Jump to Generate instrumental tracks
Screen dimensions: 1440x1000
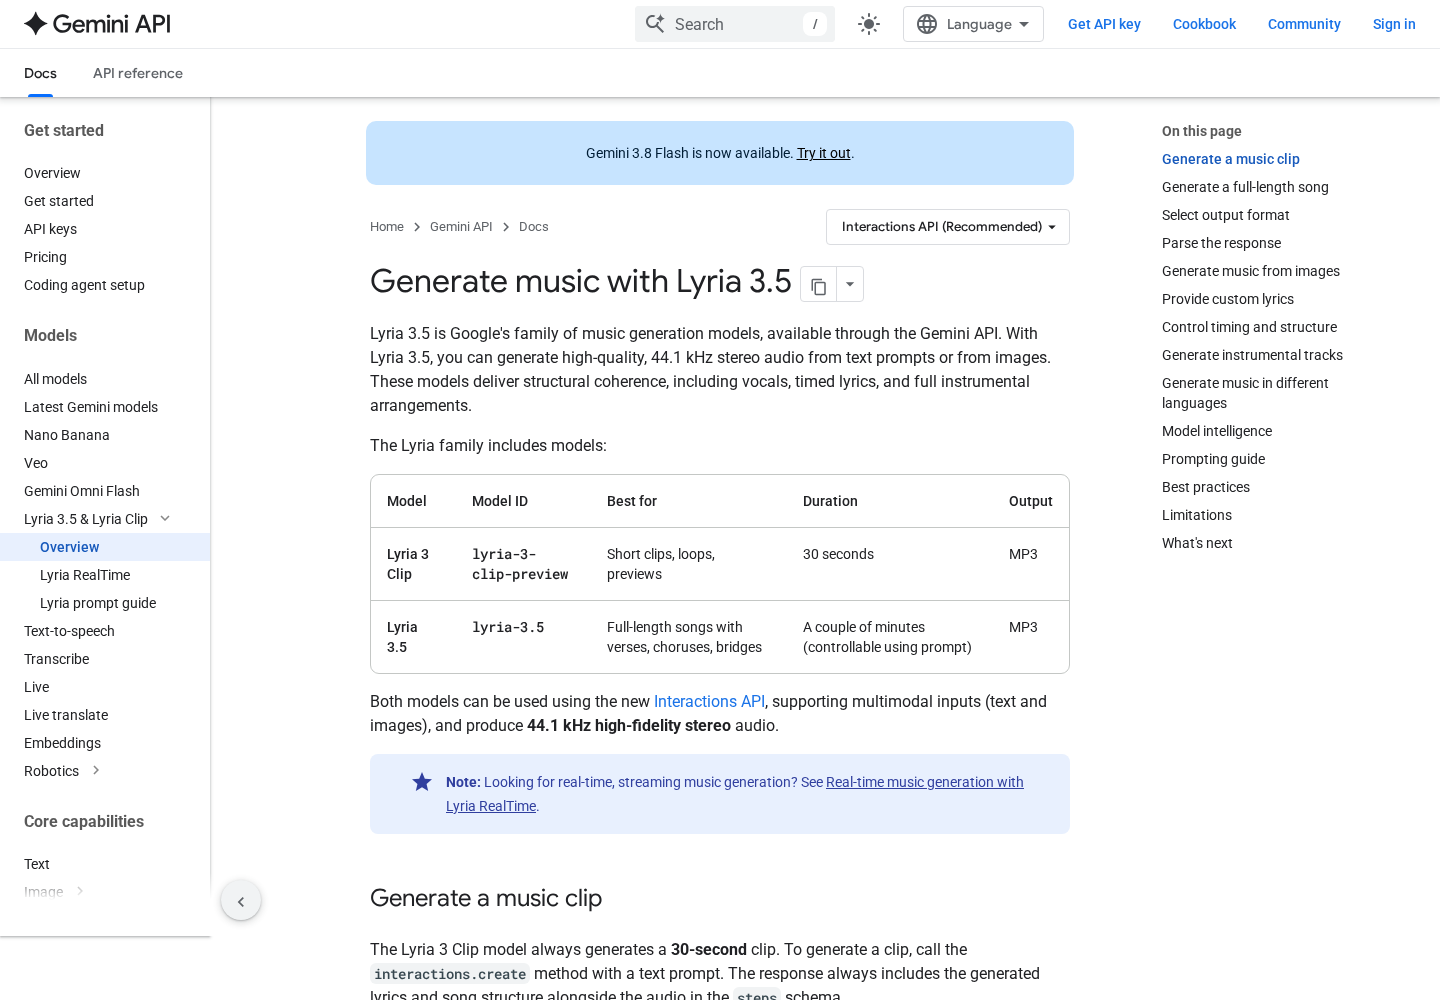[x=1252, y=355]
